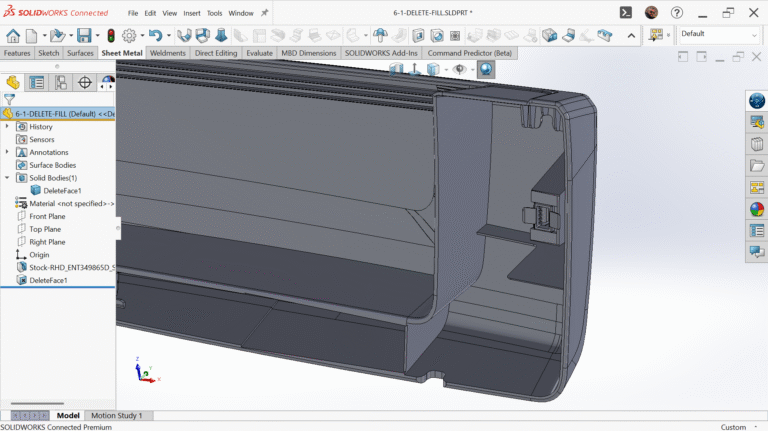768x431 pixels.
Task: Click the Display Style cube icon in the viewport
Action: pos(433,69)
